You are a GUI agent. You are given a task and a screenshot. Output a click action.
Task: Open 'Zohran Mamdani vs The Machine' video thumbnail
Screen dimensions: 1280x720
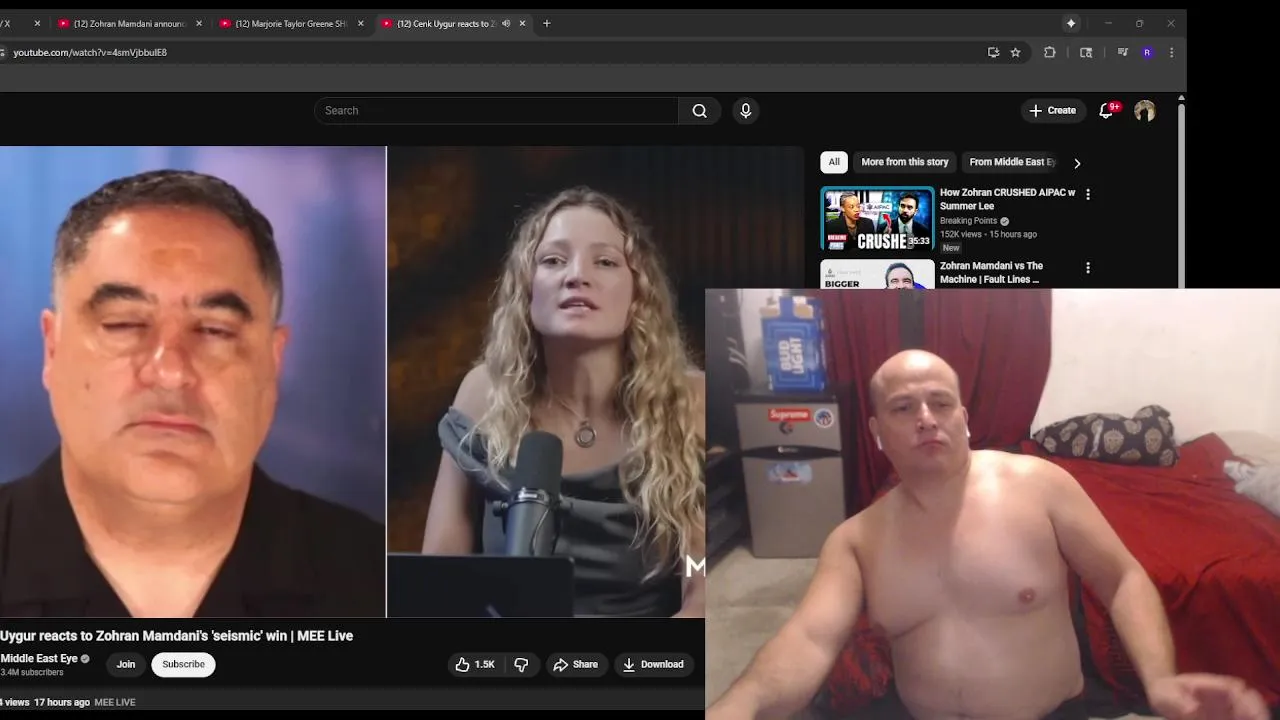(877, 274)
